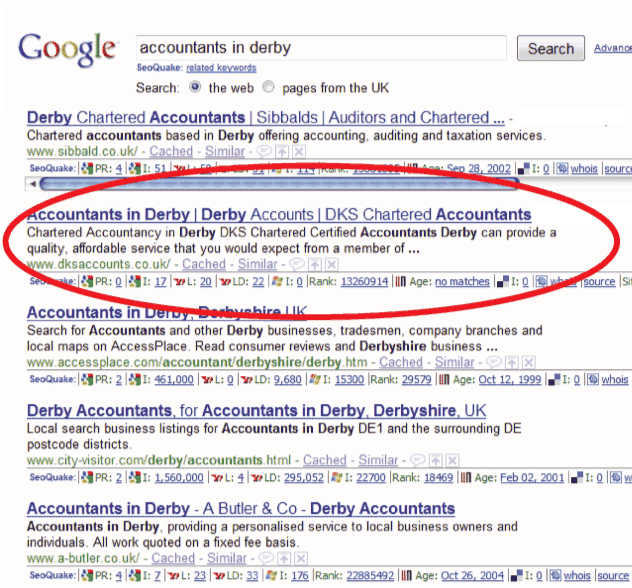Viewport: 632px width, 588px height.
Task: Open the comment bubble icon for sibbald.co.uk result
Action: pyautogui.click(x=264, y=152)
